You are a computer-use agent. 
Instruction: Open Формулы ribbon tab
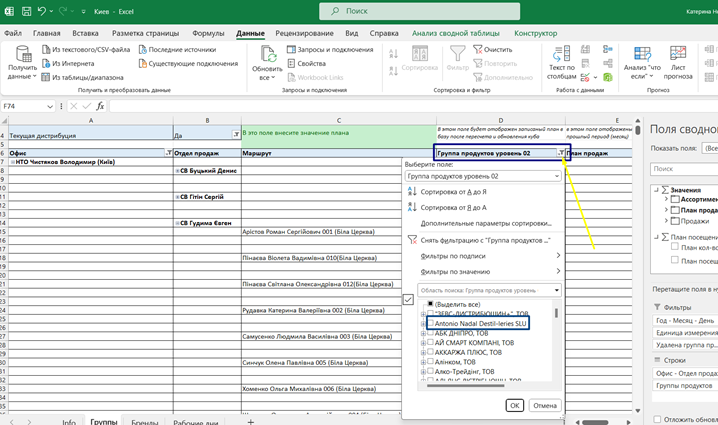point(208,33)
